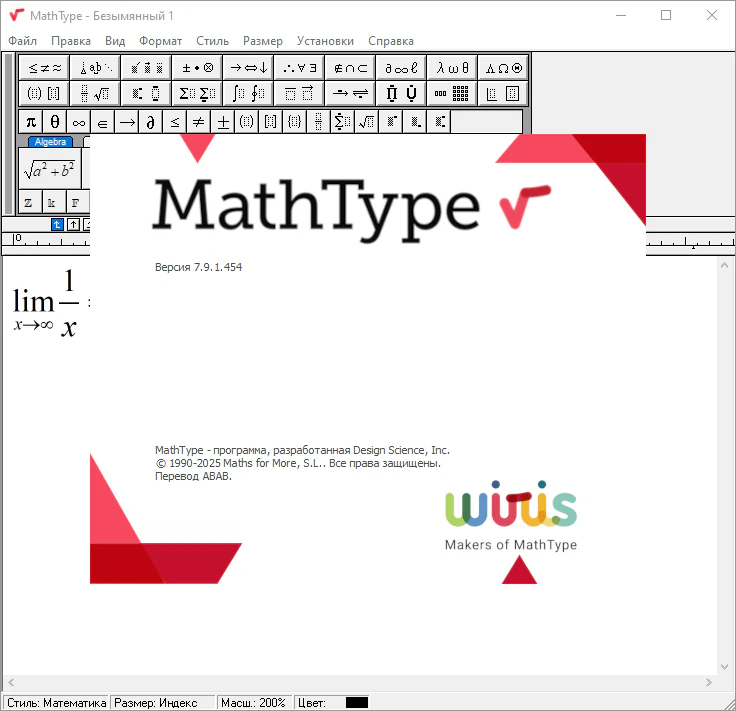Viewport: 736px width, 711px height.
Task: Open the Справка menu
Action: [x=390, y=41]
